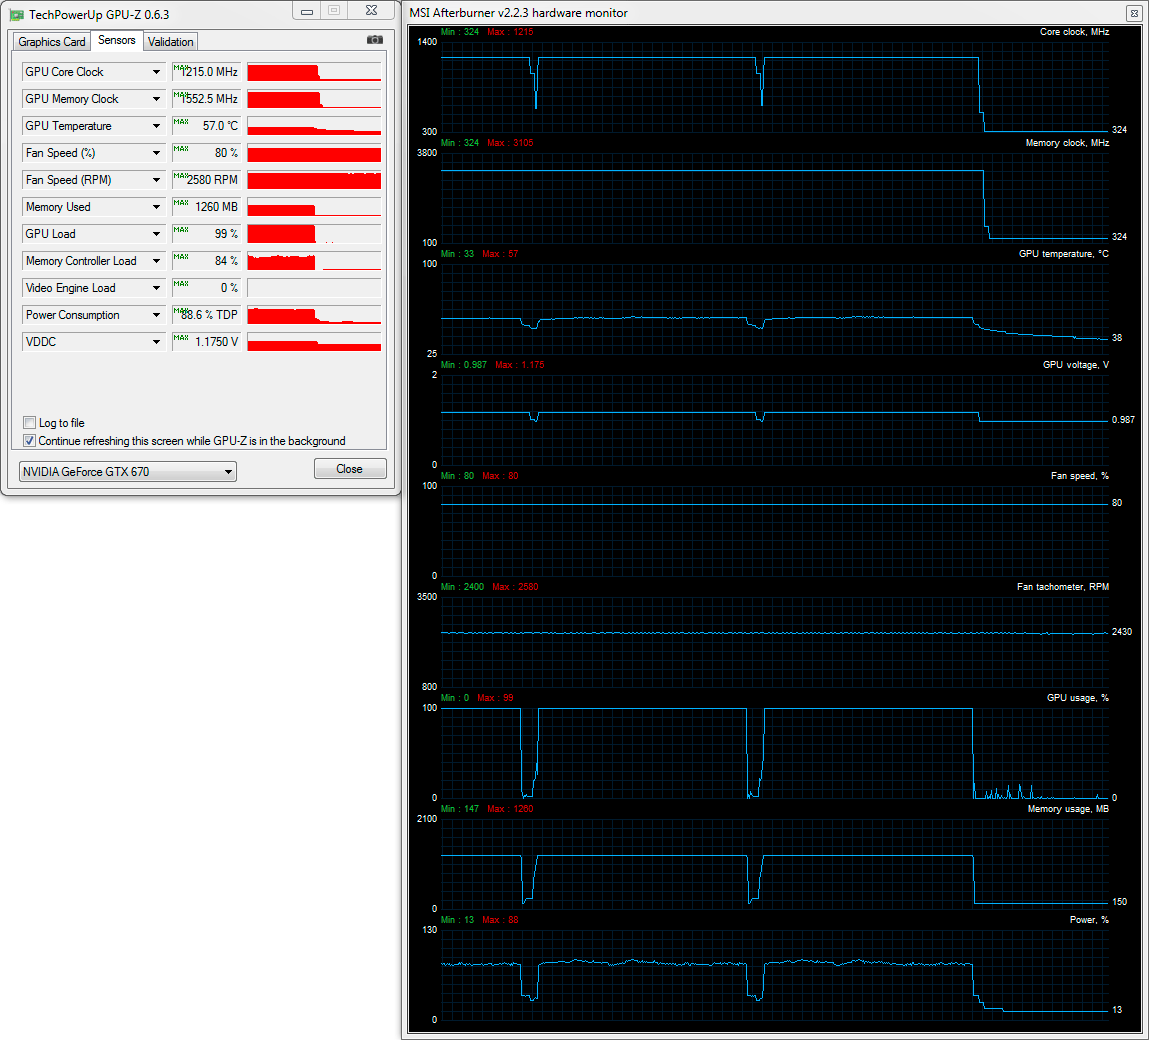Click the GPU temperature, °C graph label

tap(1063, 254)
